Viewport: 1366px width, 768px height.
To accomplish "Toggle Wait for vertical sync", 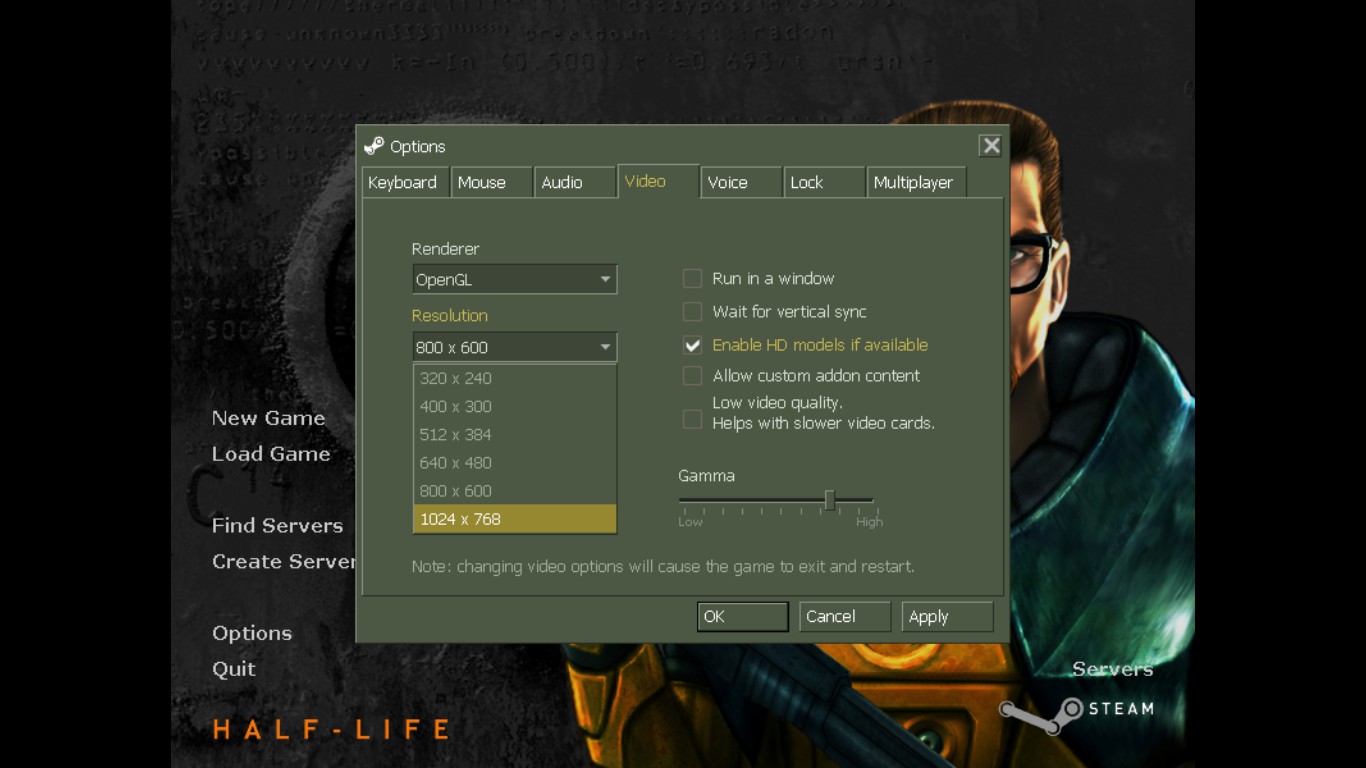I will coord(692,311).
